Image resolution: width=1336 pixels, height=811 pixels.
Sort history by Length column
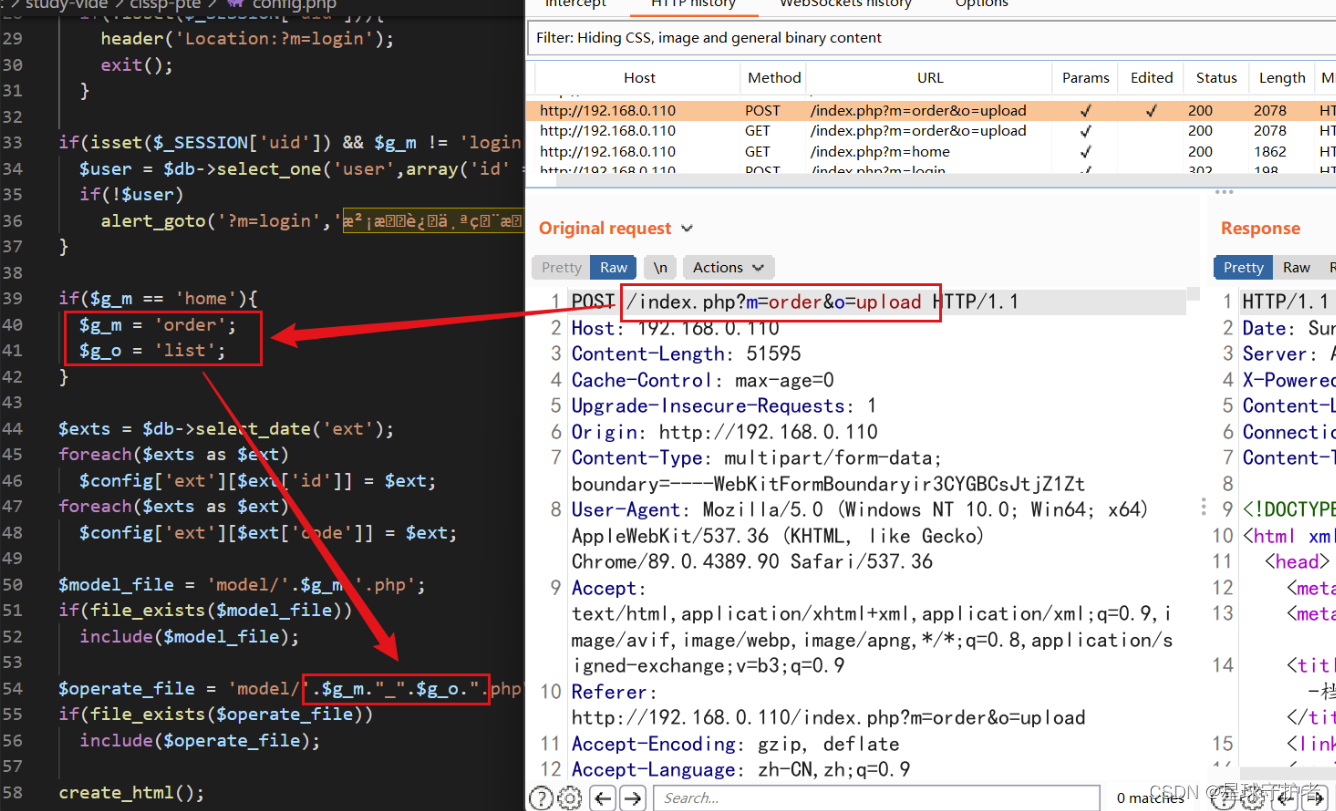coord(1282,77)
